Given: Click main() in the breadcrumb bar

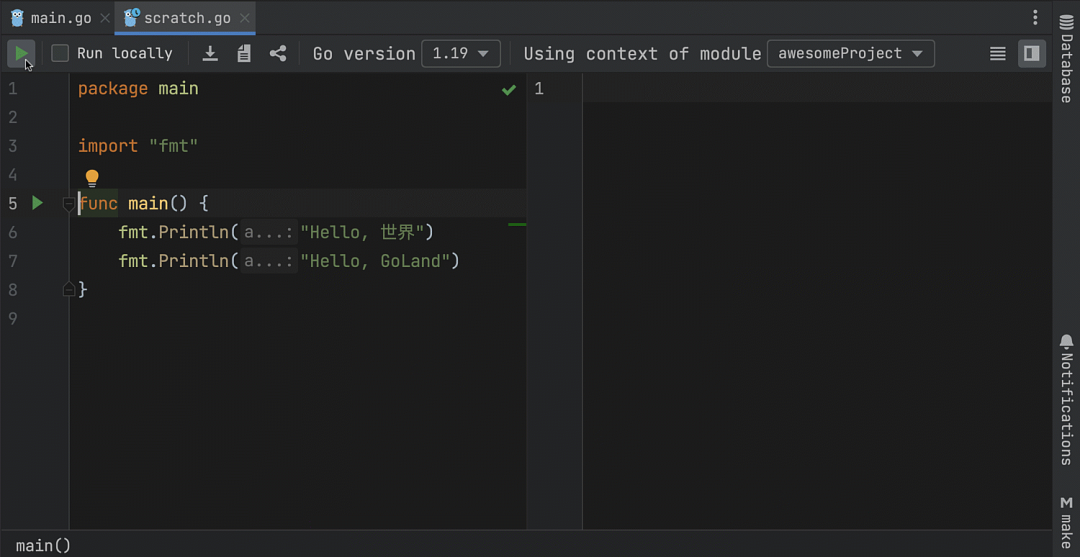Looking at the screenshot, I should click(x=43, y=545).
